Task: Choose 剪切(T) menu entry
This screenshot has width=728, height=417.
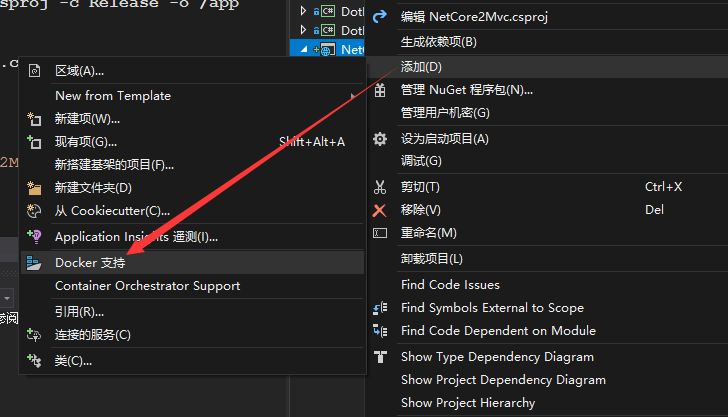Action: [x=548, y=187]
